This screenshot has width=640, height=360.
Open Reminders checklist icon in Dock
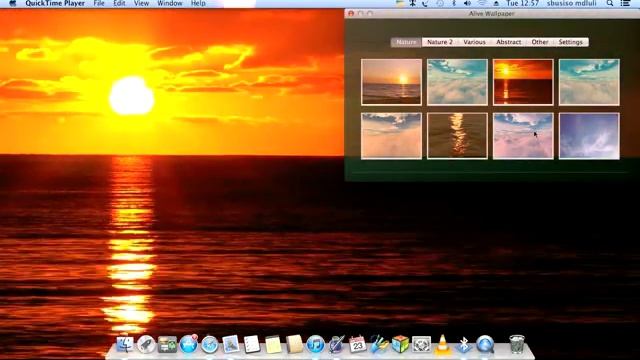click(252, 344)
